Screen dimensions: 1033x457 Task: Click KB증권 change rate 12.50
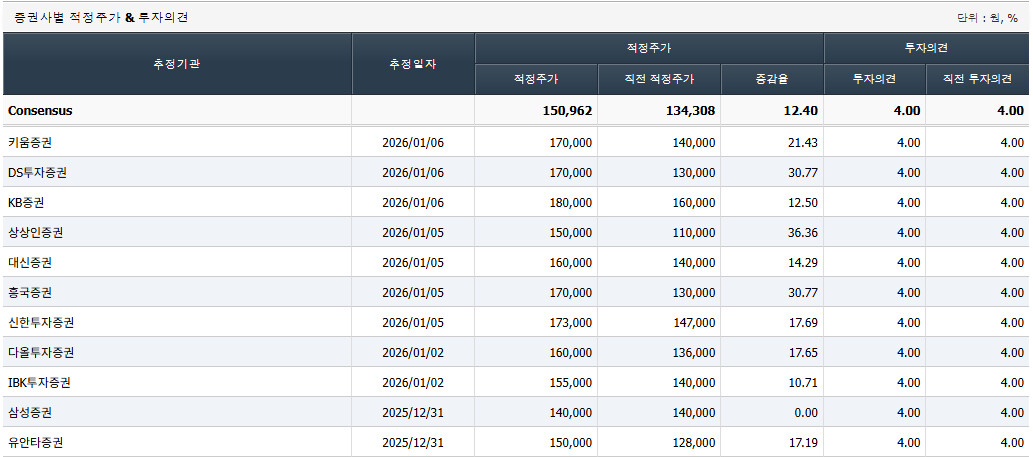coord(803,203)
